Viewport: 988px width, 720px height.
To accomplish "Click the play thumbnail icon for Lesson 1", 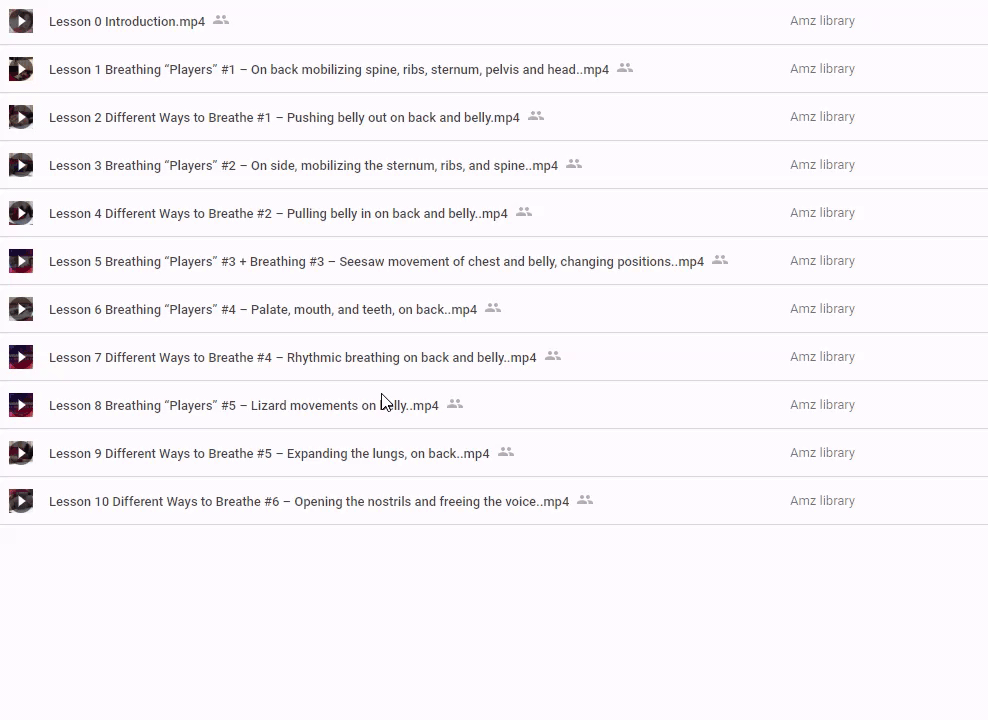I will point(21,69).
